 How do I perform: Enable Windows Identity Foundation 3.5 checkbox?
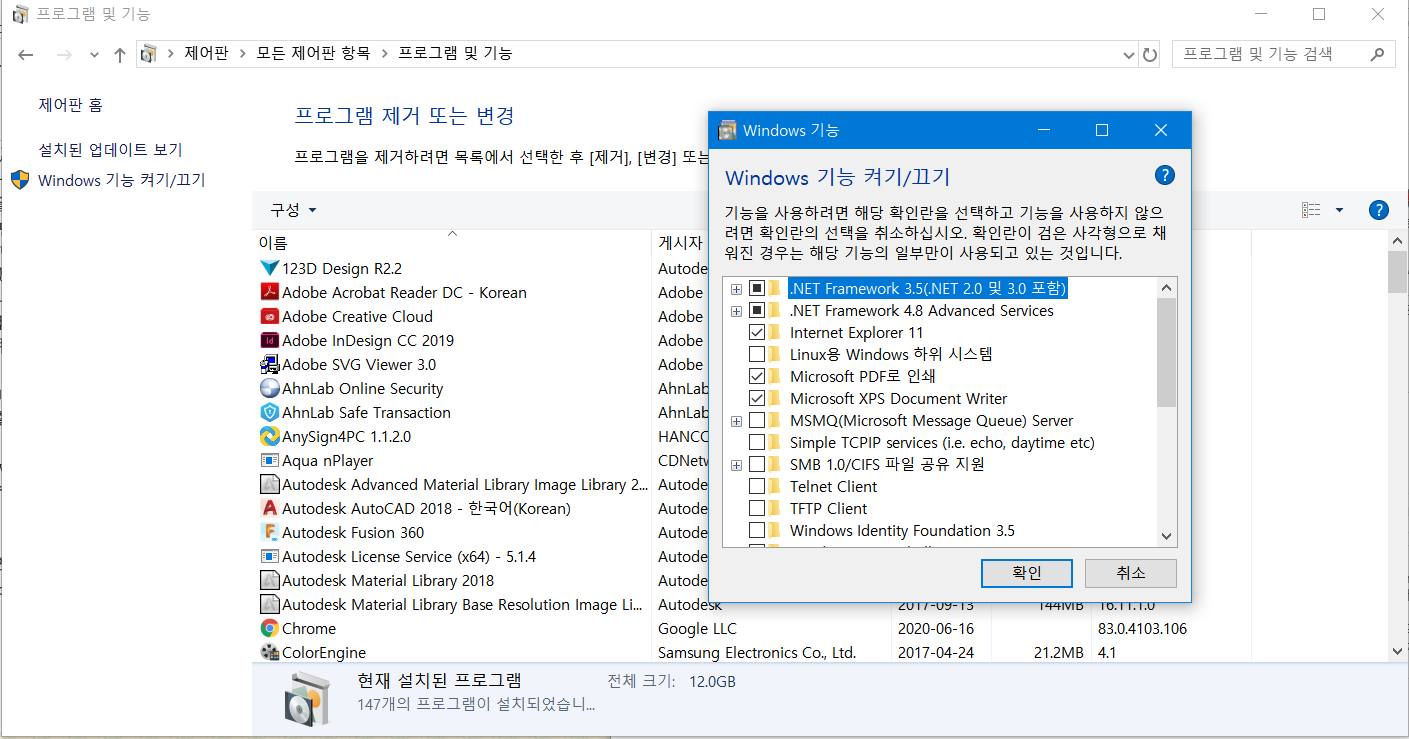pos(757,531)
